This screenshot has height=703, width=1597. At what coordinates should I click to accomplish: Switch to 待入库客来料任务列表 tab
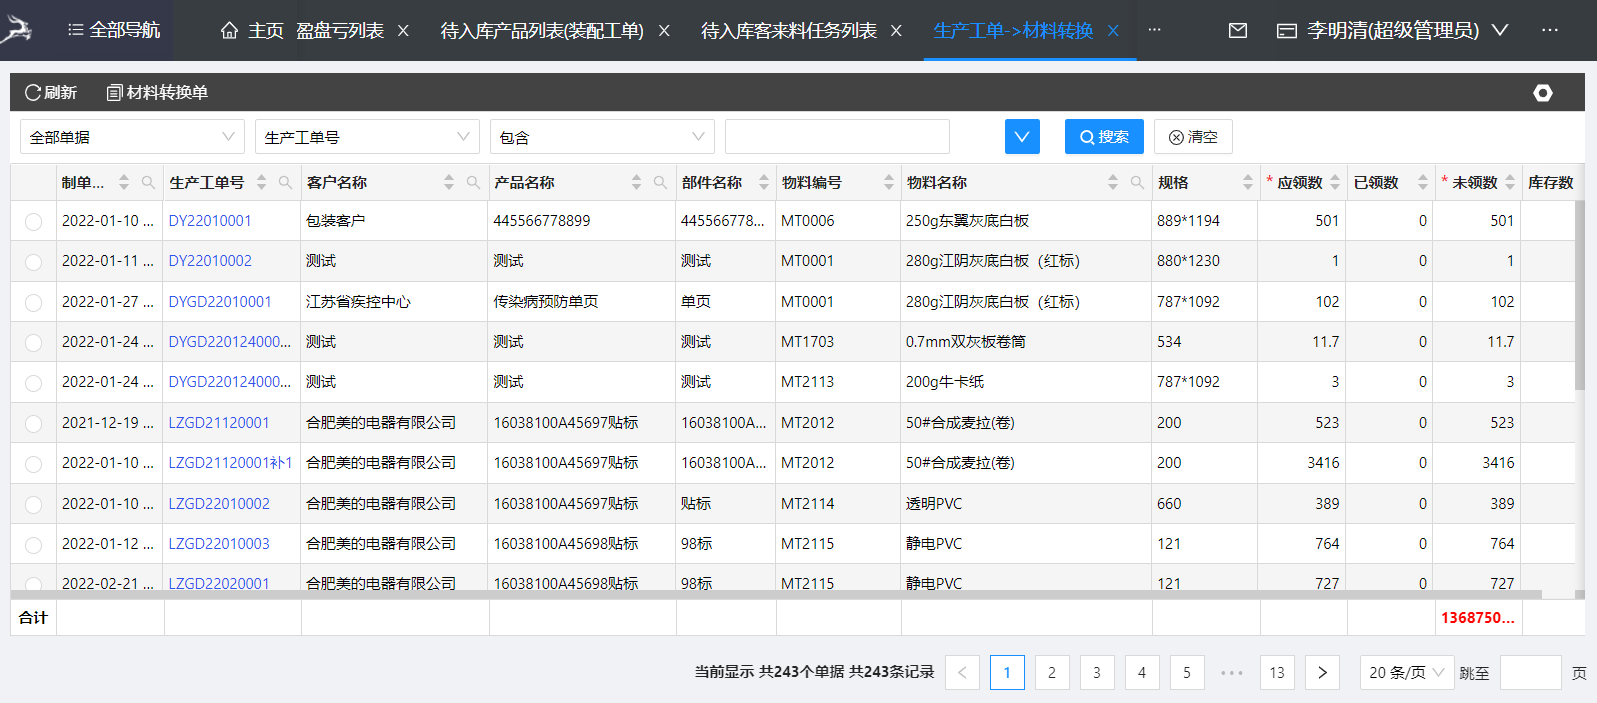pos(788,31)
